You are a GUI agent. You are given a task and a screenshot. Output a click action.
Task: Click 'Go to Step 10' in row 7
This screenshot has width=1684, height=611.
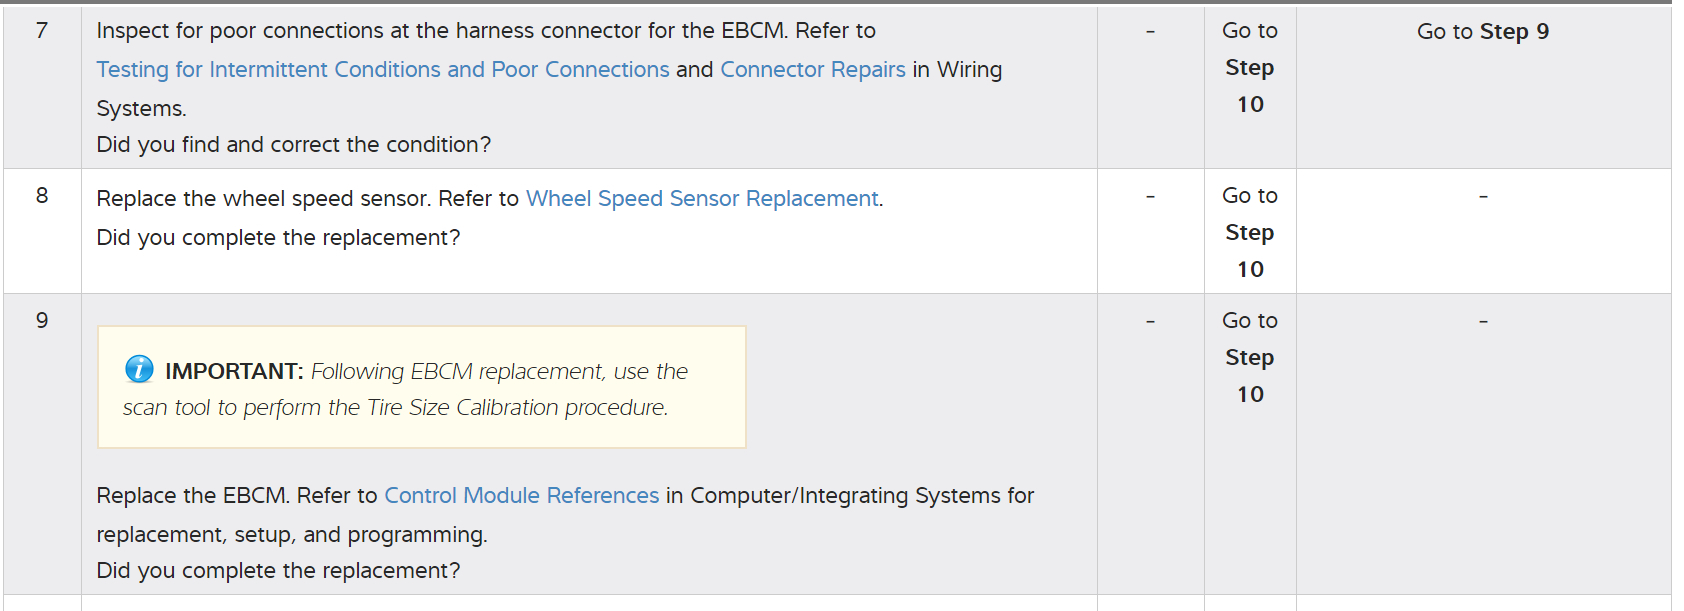[x=1249, y=68]
